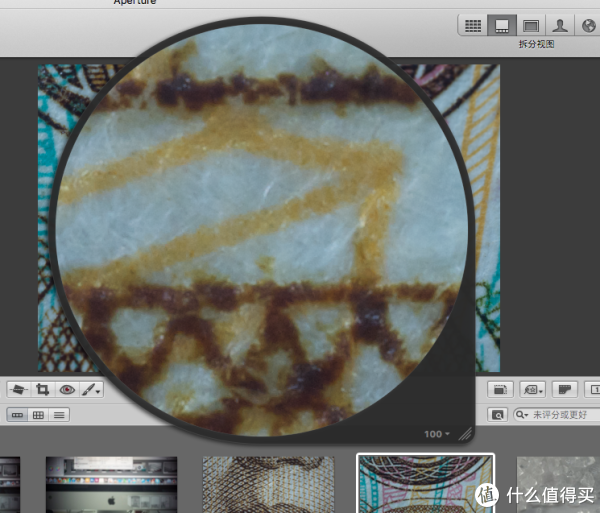Click the filmstrip corner icon button
The height and width of the screenshot is (513, 600).
coord(565,389)
